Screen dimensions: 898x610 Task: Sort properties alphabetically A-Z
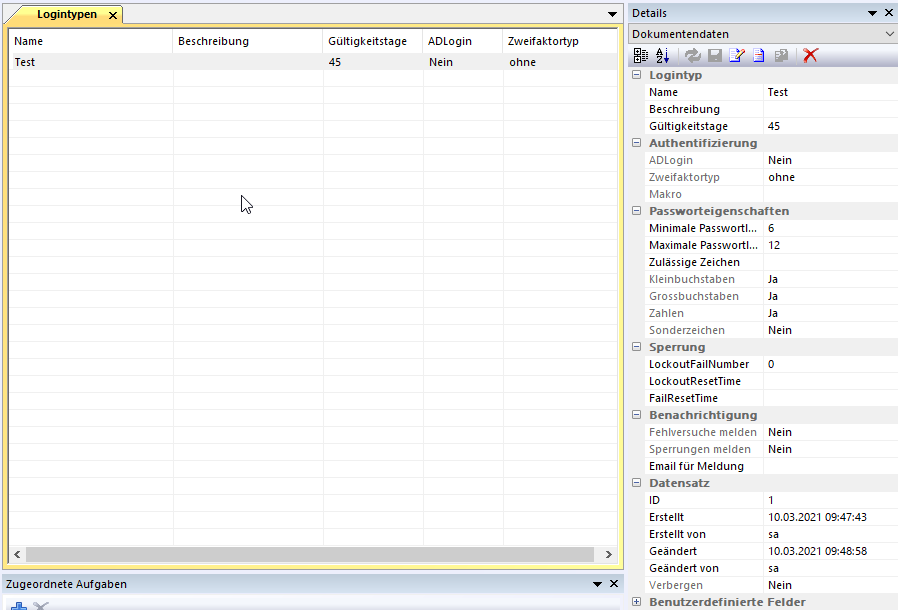pos(662,55)
